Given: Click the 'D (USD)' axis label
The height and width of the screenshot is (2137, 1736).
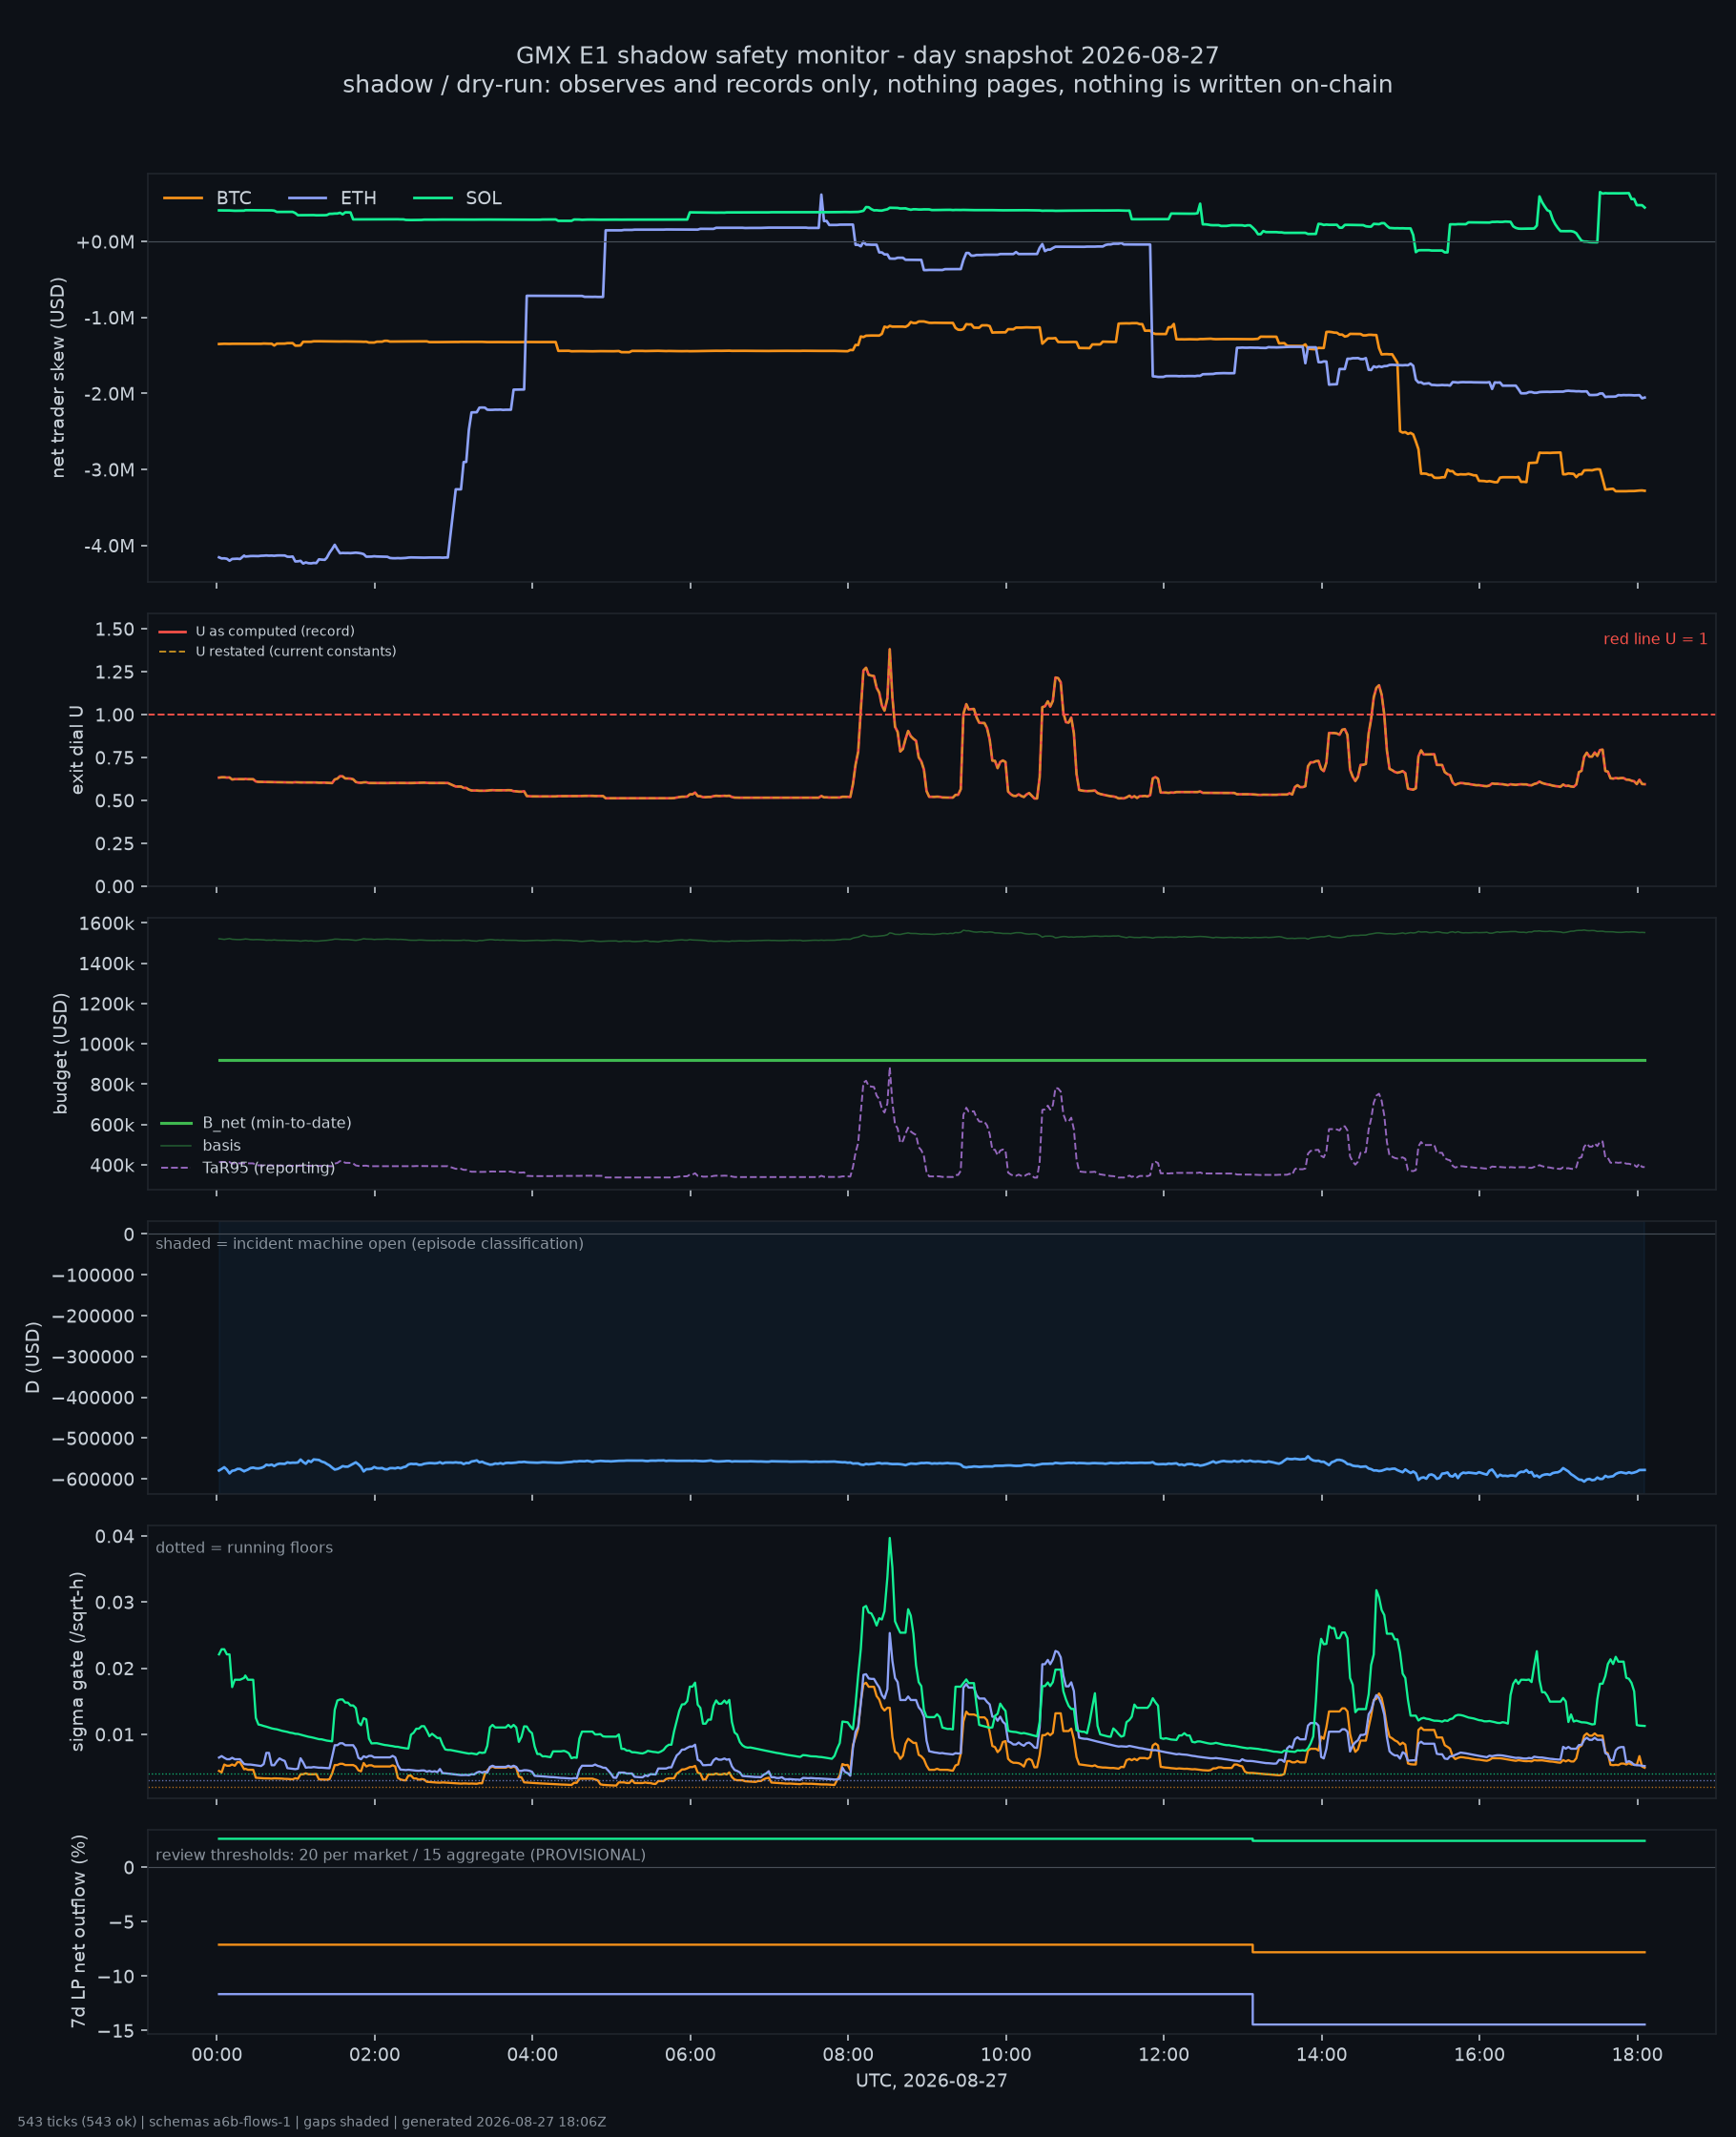Looking at the screenshot, I should pyautogui.click(x=33, y=1357).
